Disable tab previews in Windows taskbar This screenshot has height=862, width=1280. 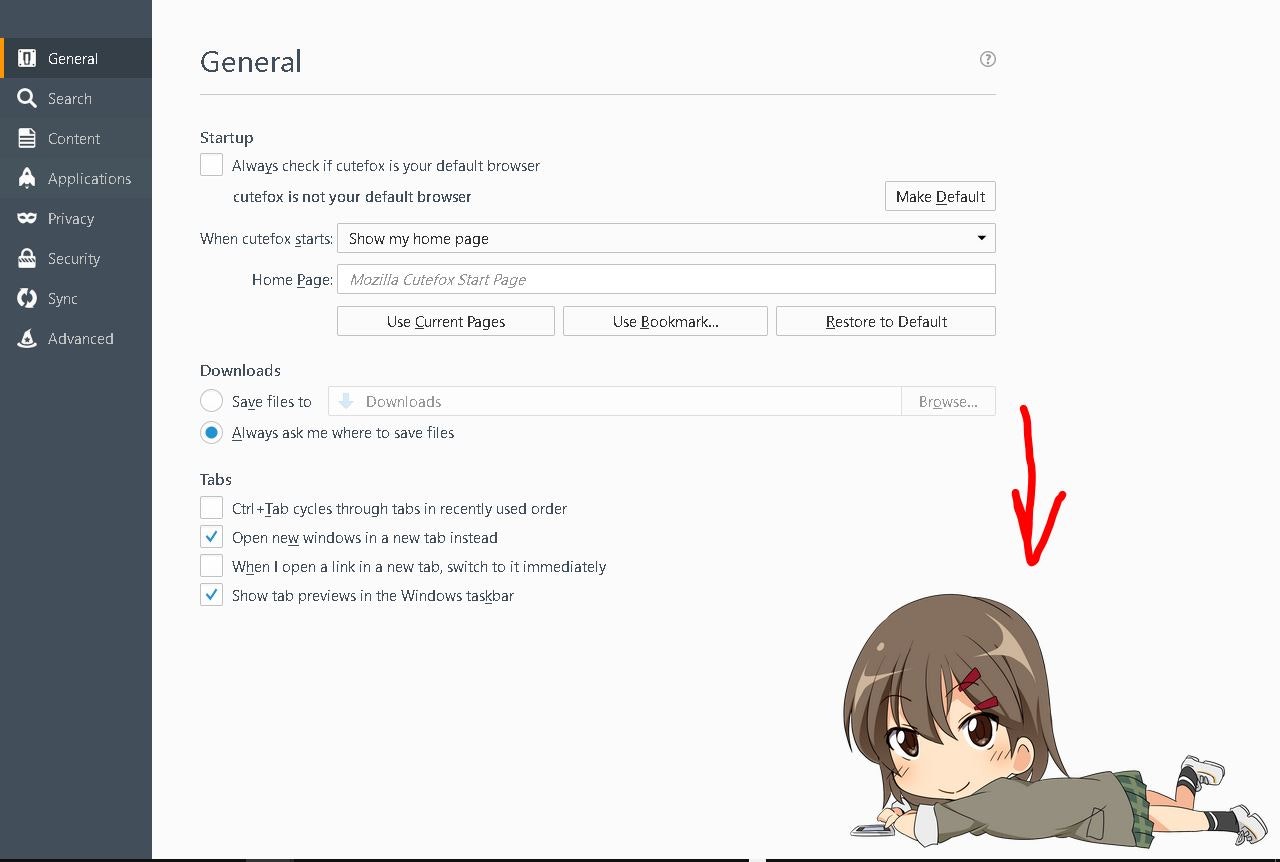pyautogui.click(x=211, y=594)
